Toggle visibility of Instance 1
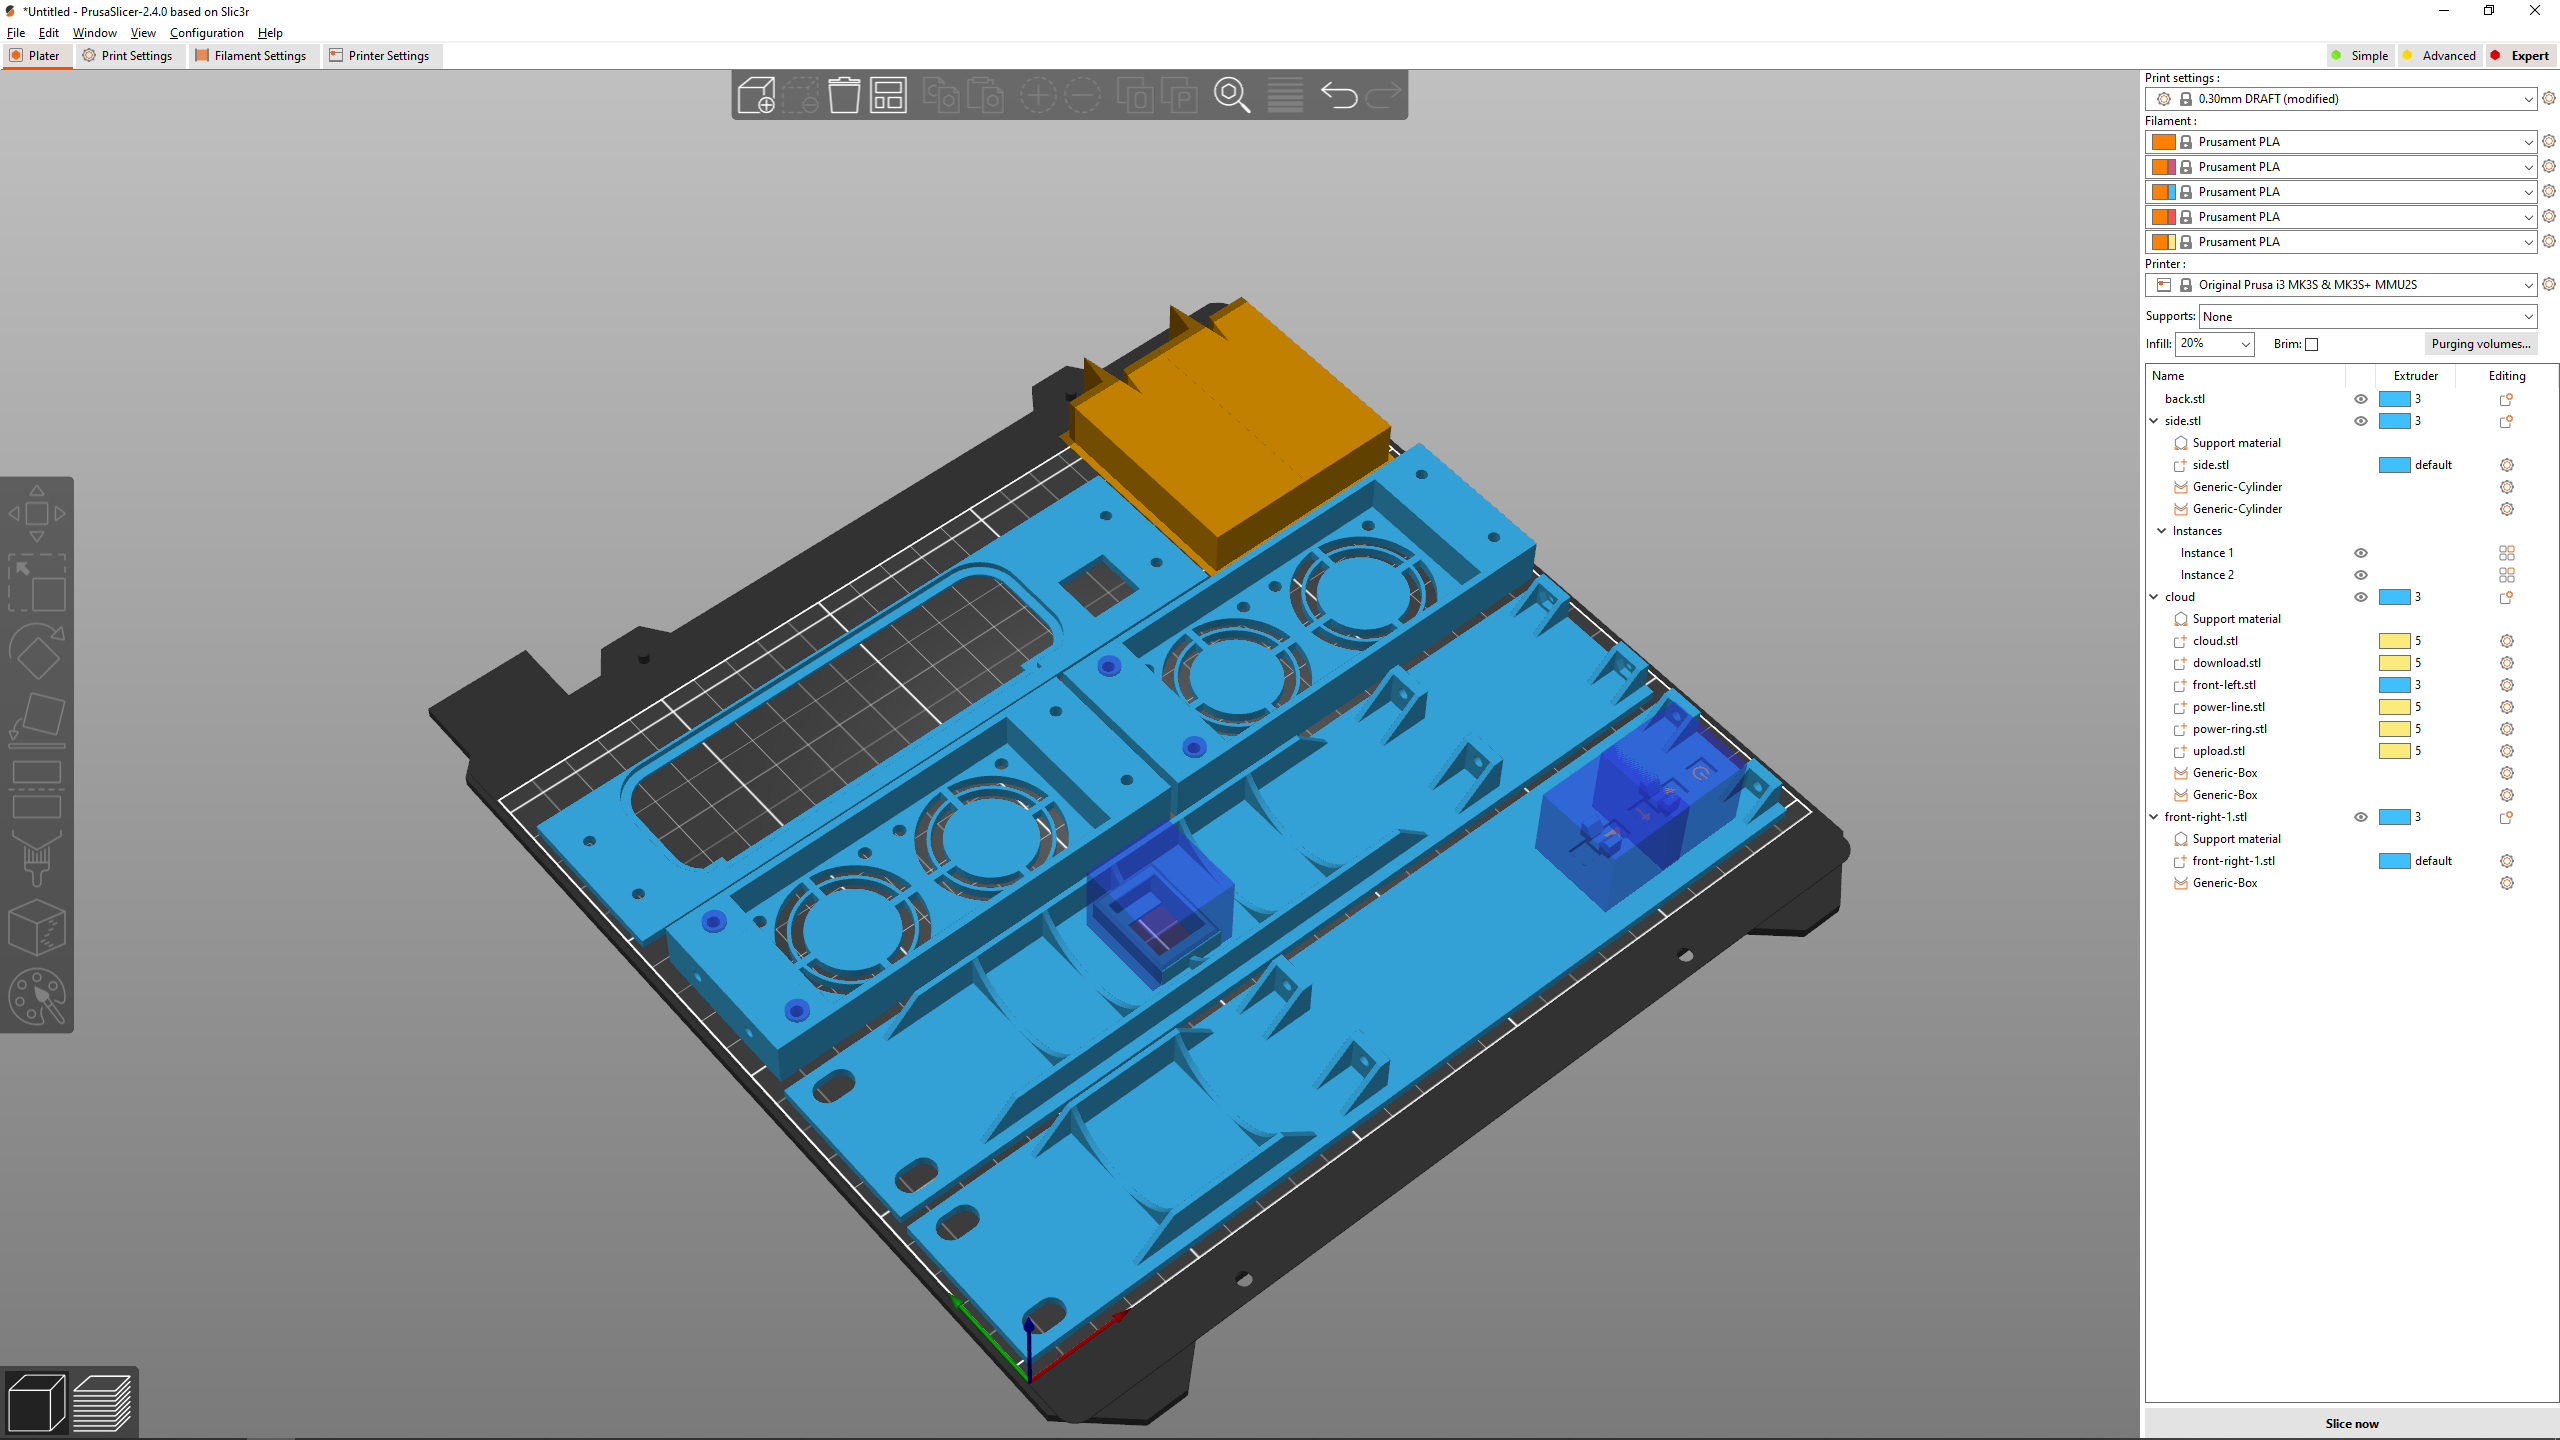This screenshot has width=2560, height=1440. [2361, 553]
